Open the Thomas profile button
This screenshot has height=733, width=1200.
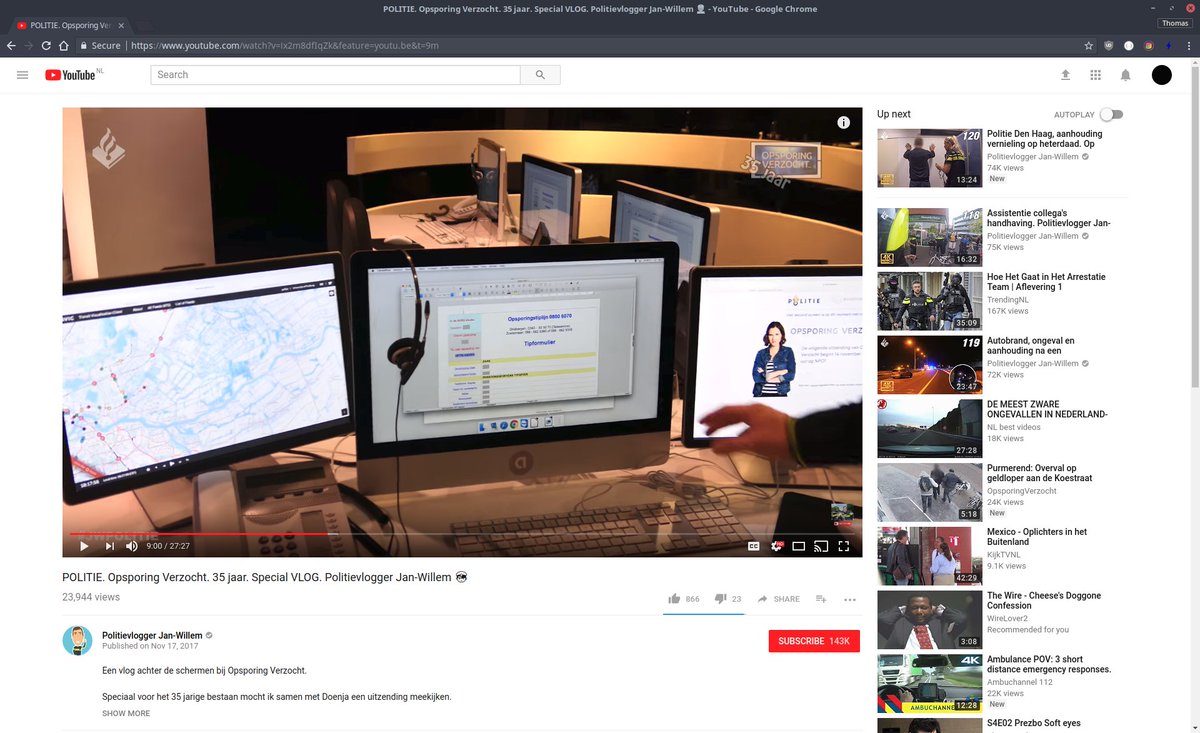pyautogui.click(x=1174, y=23)
